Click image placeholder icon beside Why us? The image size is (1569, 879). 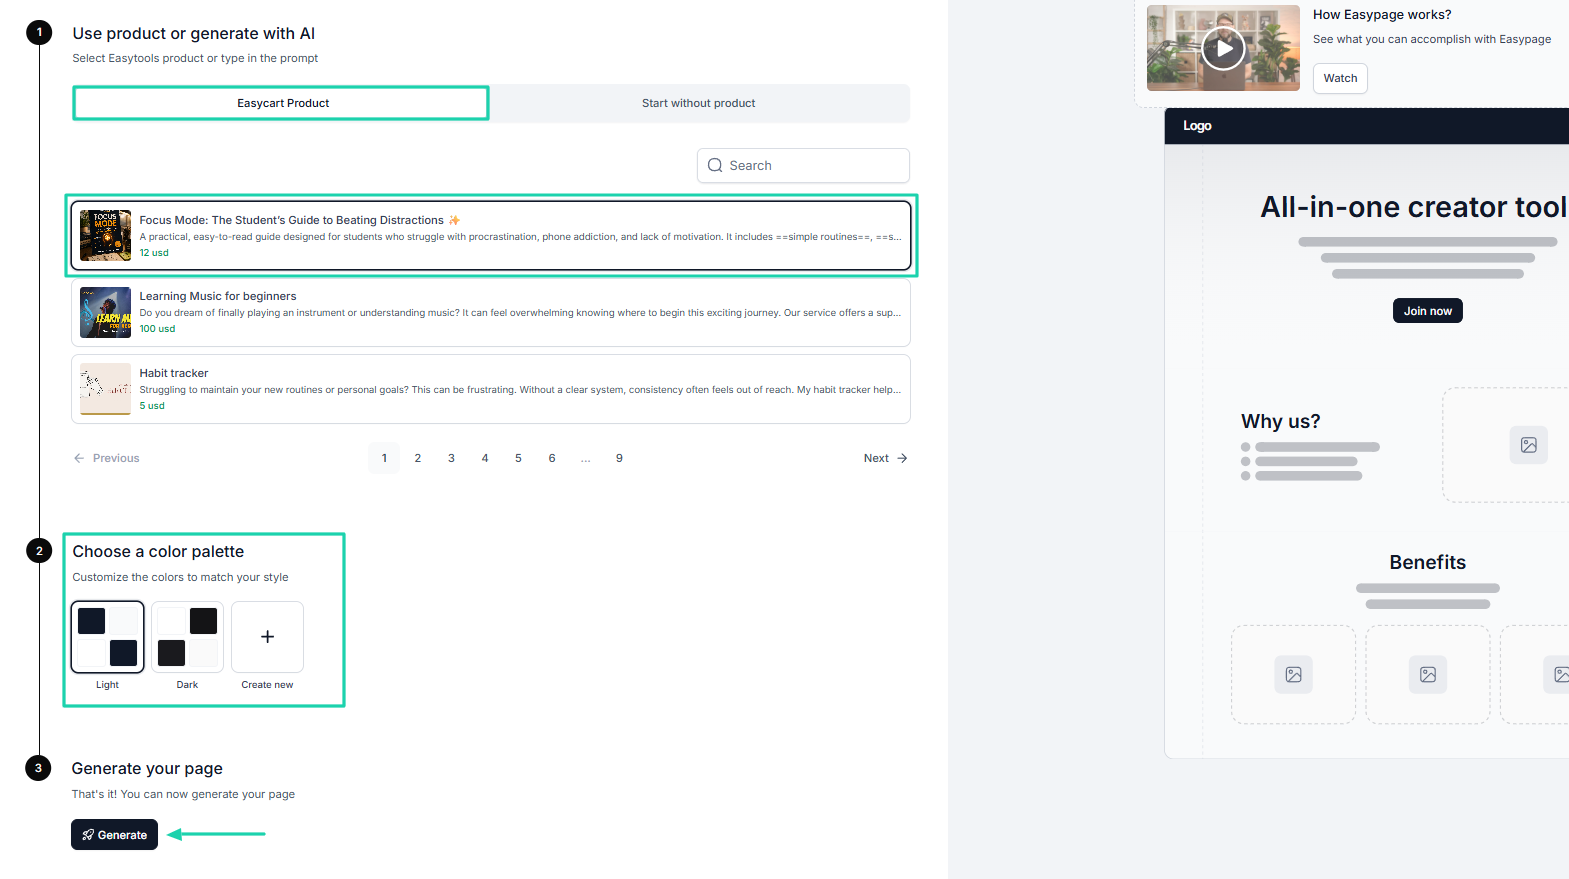(1528, 445)
